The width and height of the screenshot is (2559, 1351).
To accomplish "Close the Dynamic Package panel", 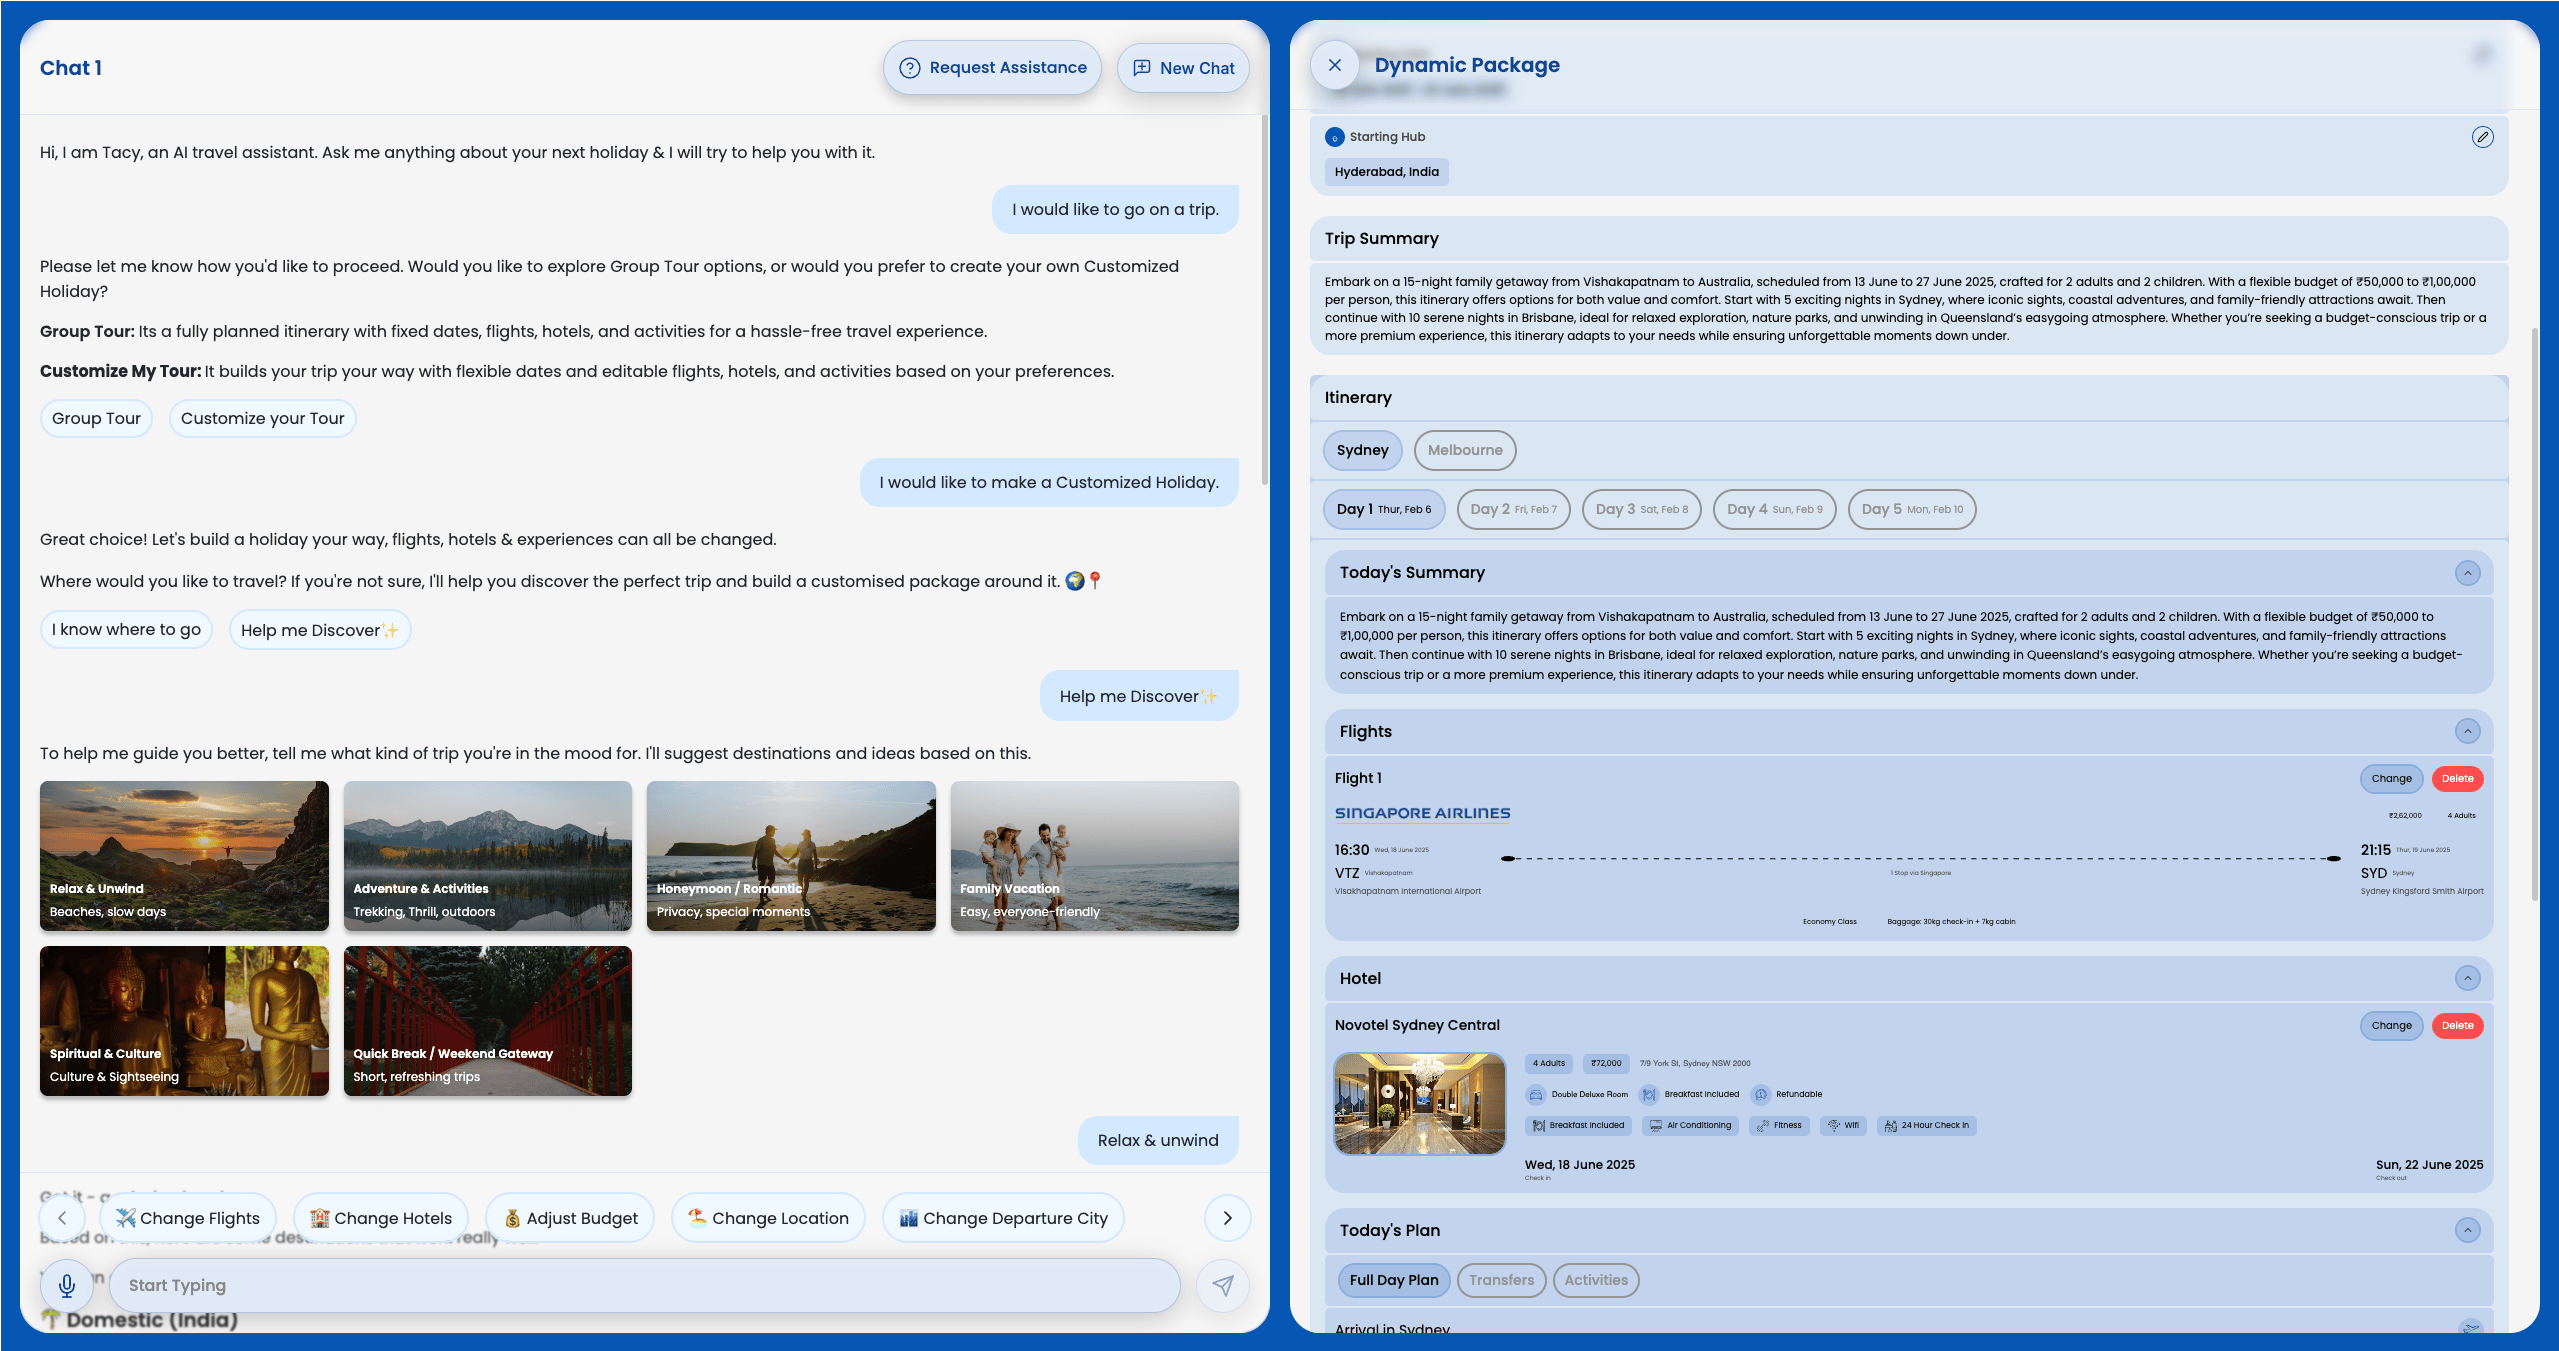I will (1335, 65).
